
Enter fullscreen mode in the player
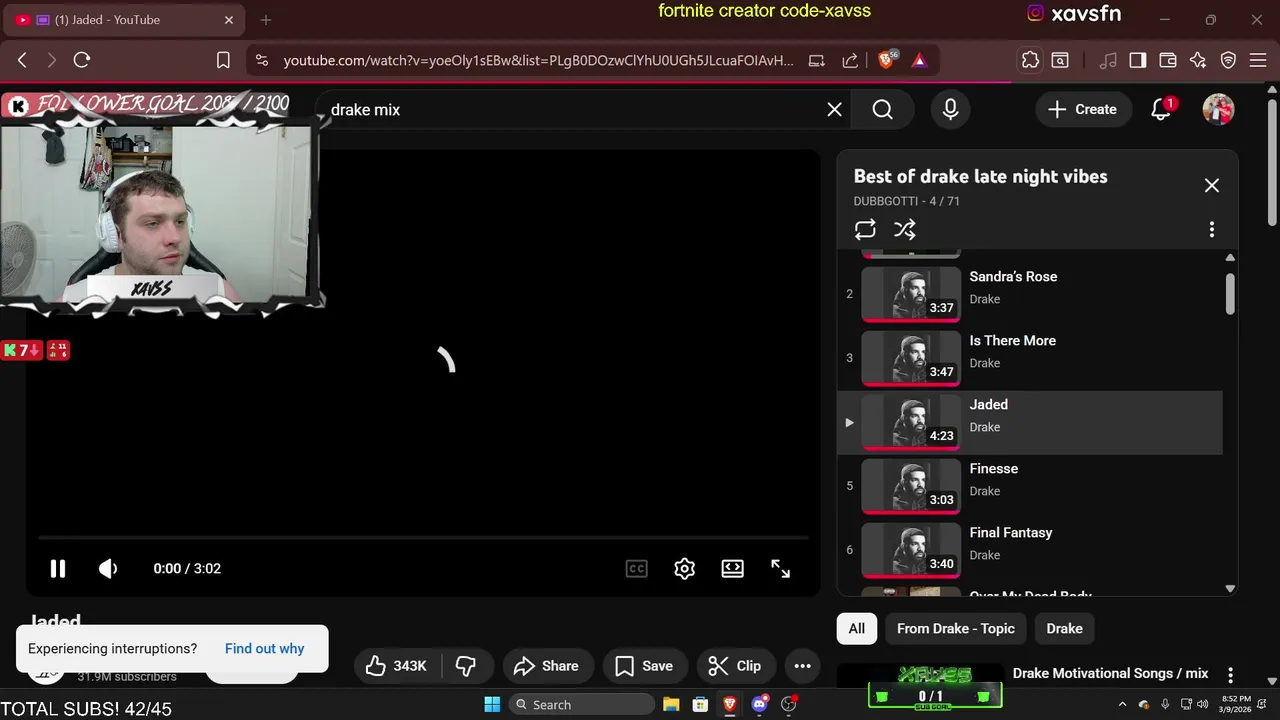[780, 568]
